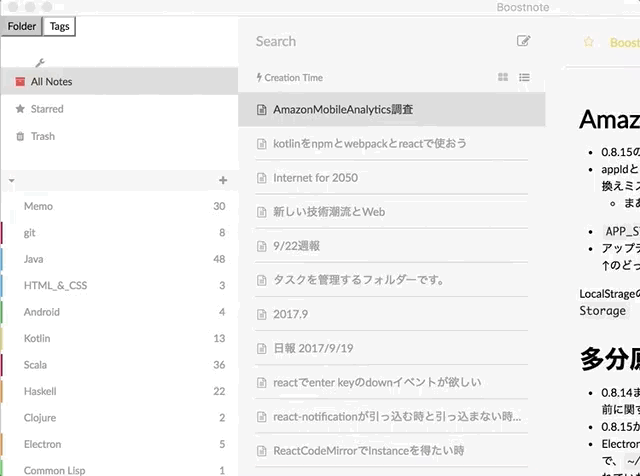640x476 pixels.
Task: Open the 新しい技術潮流とWeb note
Action: point(392,212)
